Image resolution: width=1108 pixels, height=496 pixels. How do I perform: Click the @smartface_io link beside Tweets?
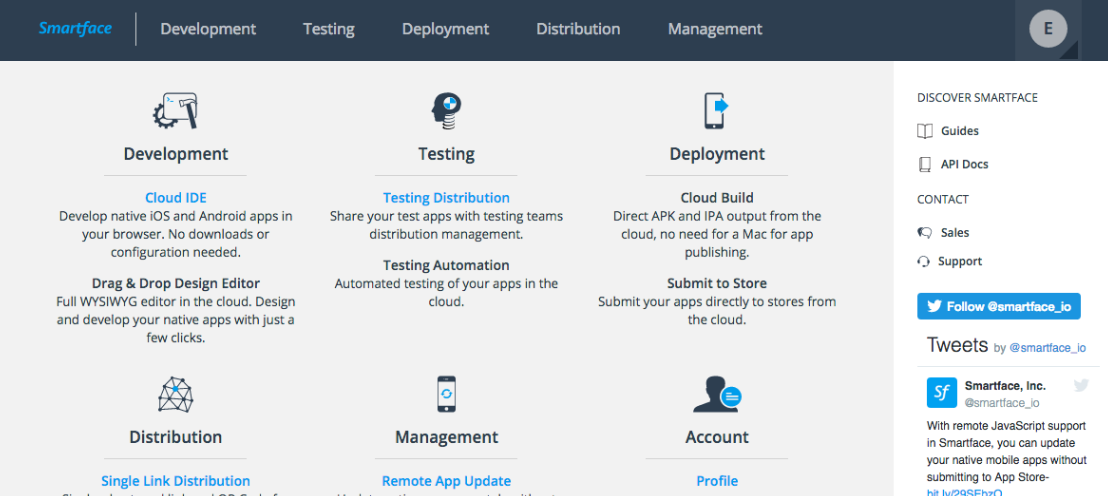(1047, 348)
